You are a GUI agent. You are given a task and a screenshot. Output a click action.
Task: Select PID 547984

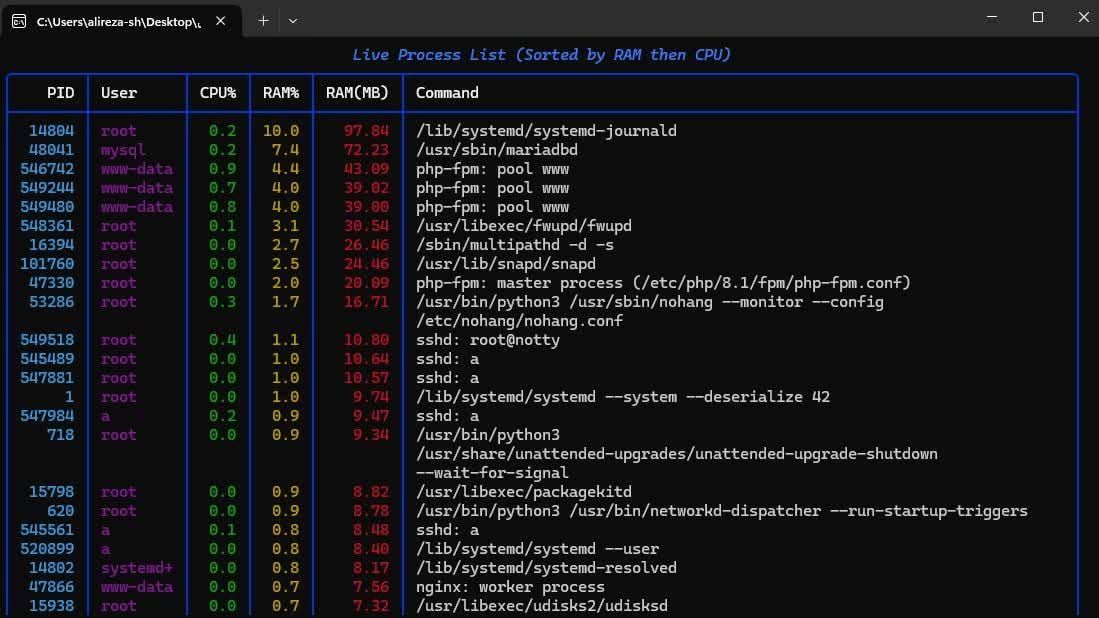(x=47, y=416)
